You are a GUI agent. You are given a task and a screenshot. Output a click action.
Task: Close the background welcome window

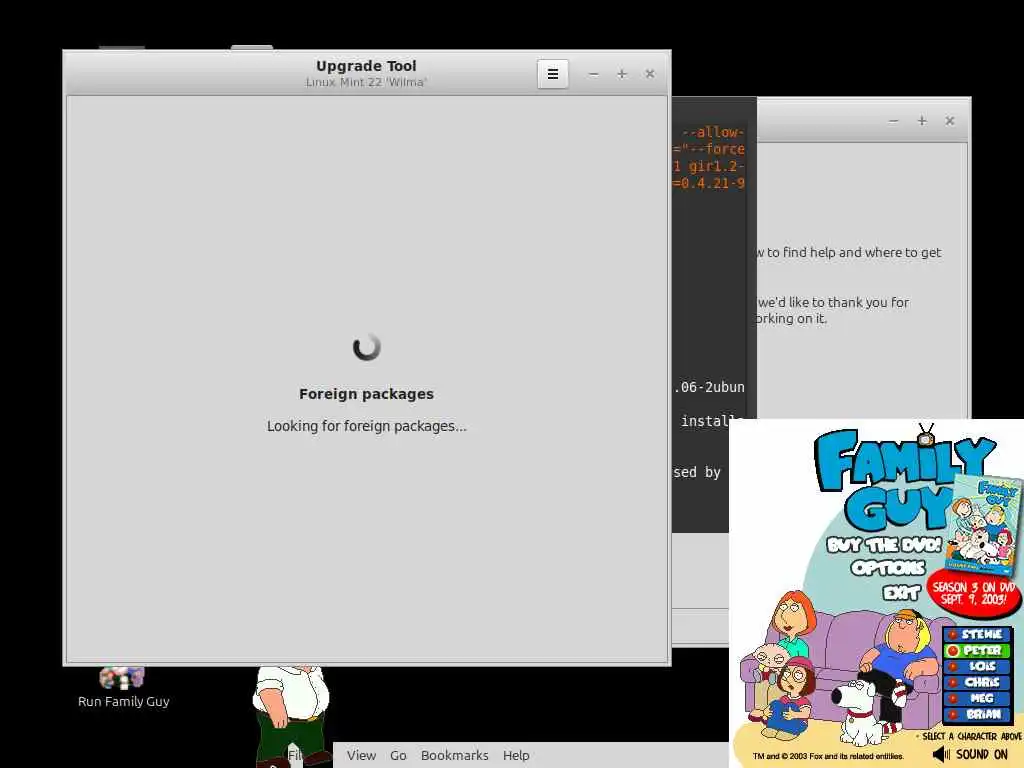click(950, 121)
